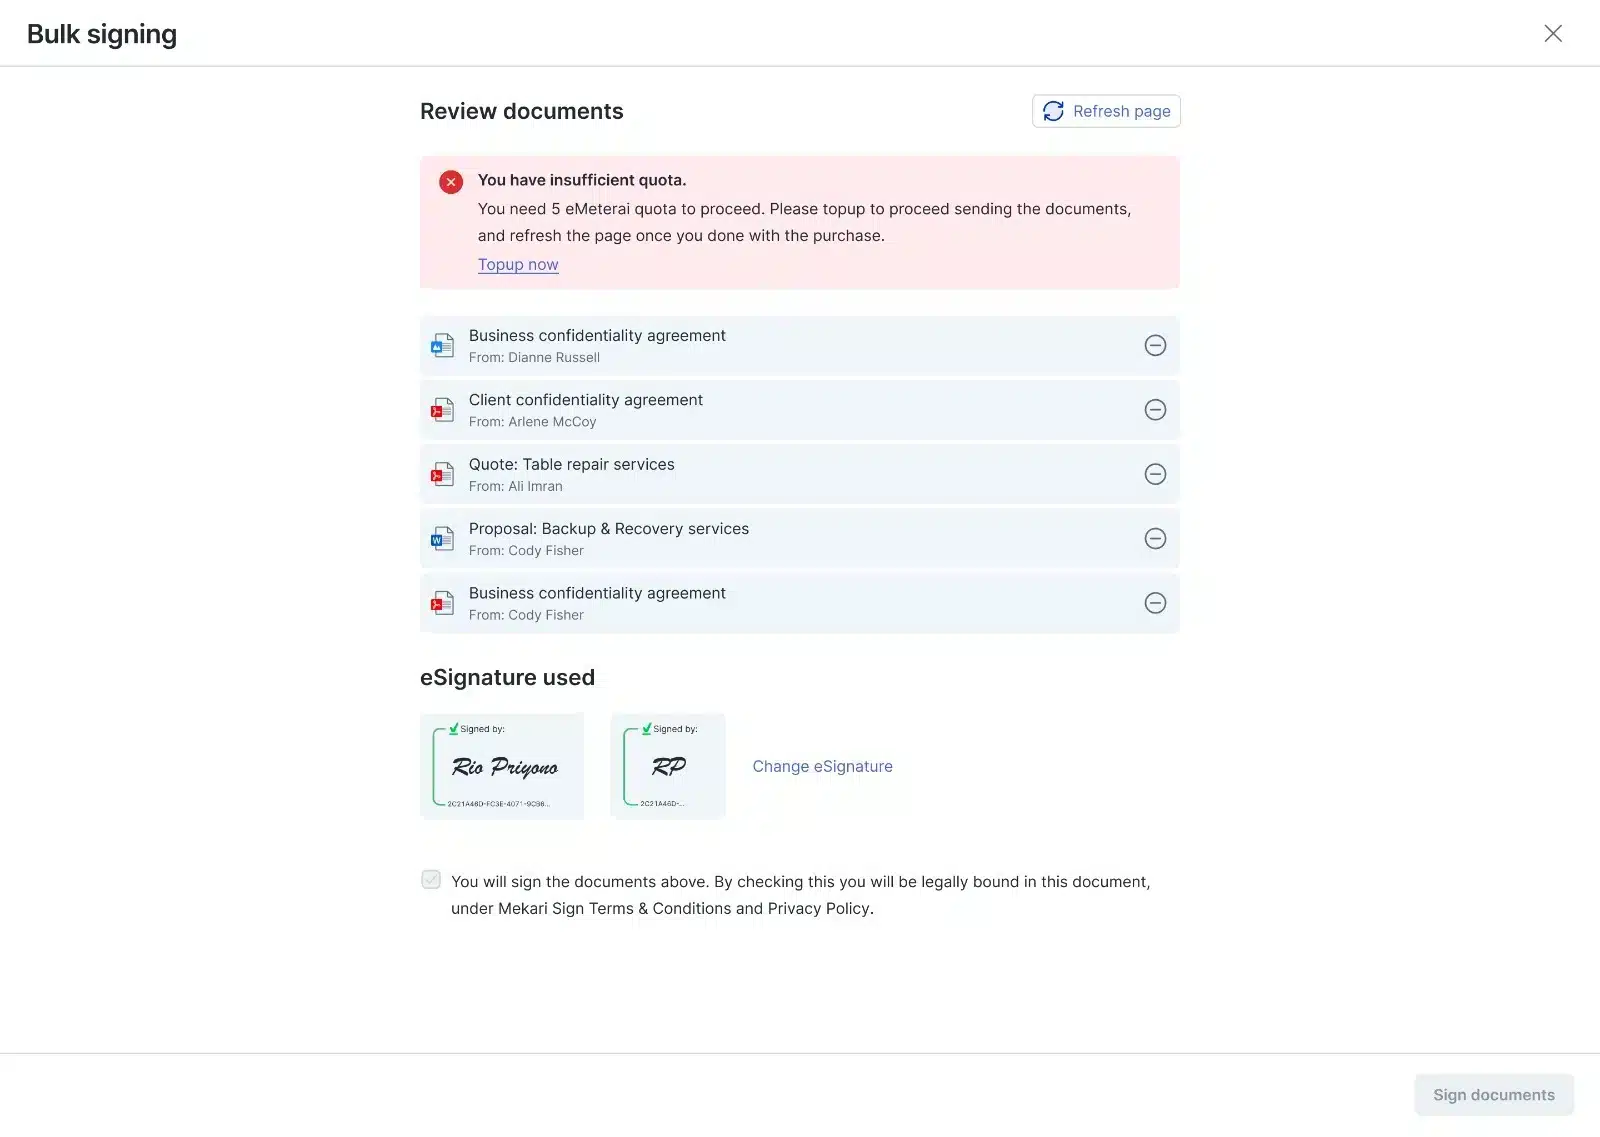The width and height of the screenshot is (1600, 1137).
Task: Click PDF icon for Client confidentiality agreement
Action: click(x=442, y=411)
